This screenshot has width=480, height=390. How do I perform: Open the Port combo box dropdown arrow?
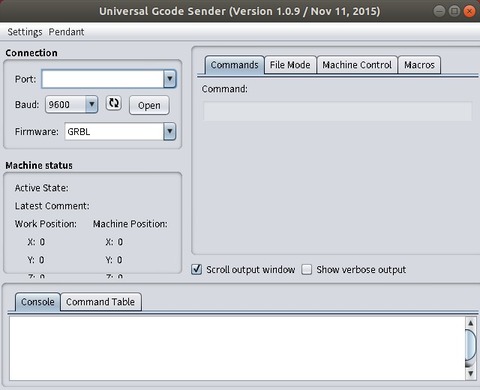point(170,79)
